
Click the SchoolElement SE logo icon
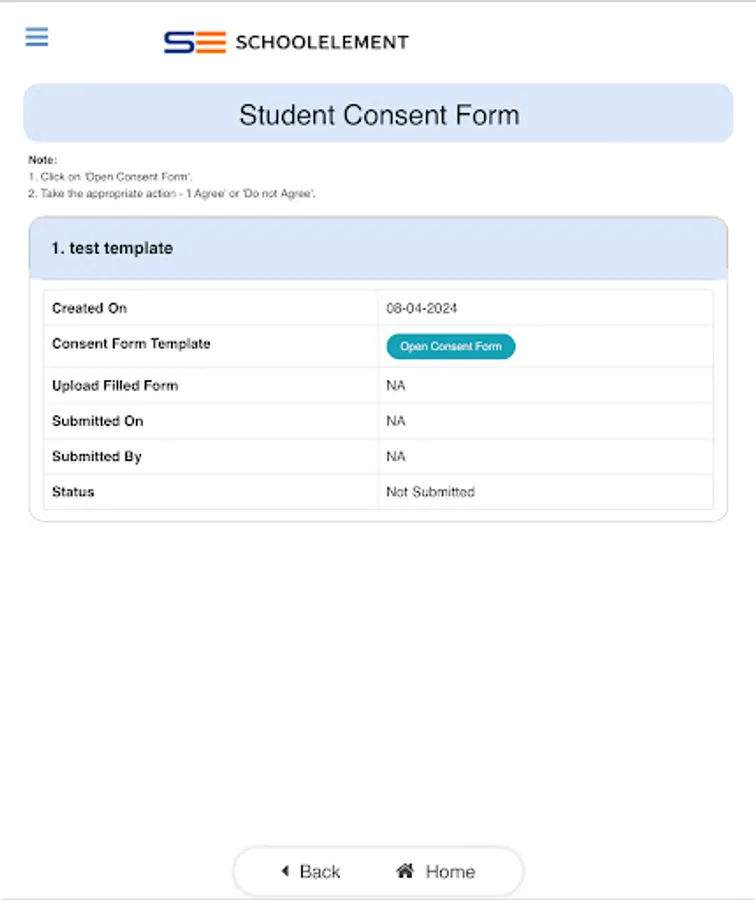pyautogui.click(x=194, y=42)
